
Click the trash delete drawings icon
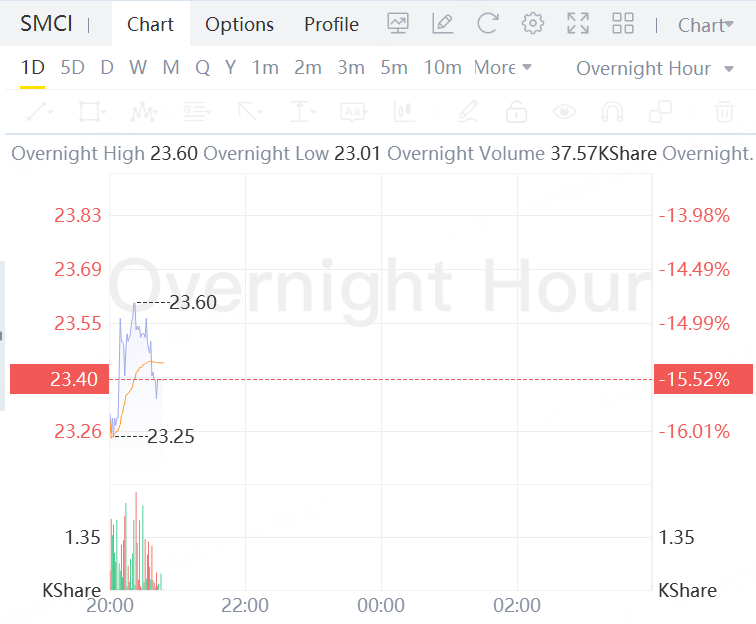pos(724,112)
